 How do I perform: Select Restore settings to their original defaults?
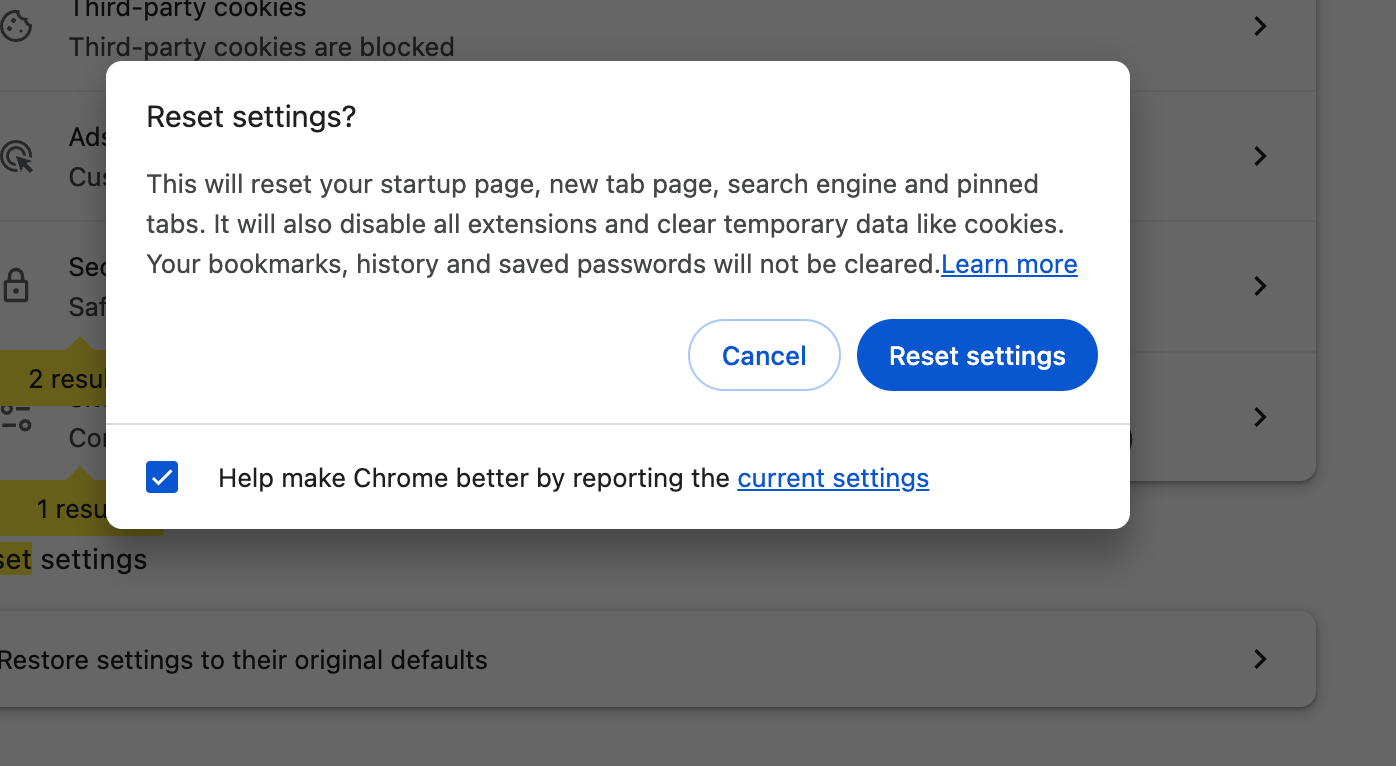[243, 659]
